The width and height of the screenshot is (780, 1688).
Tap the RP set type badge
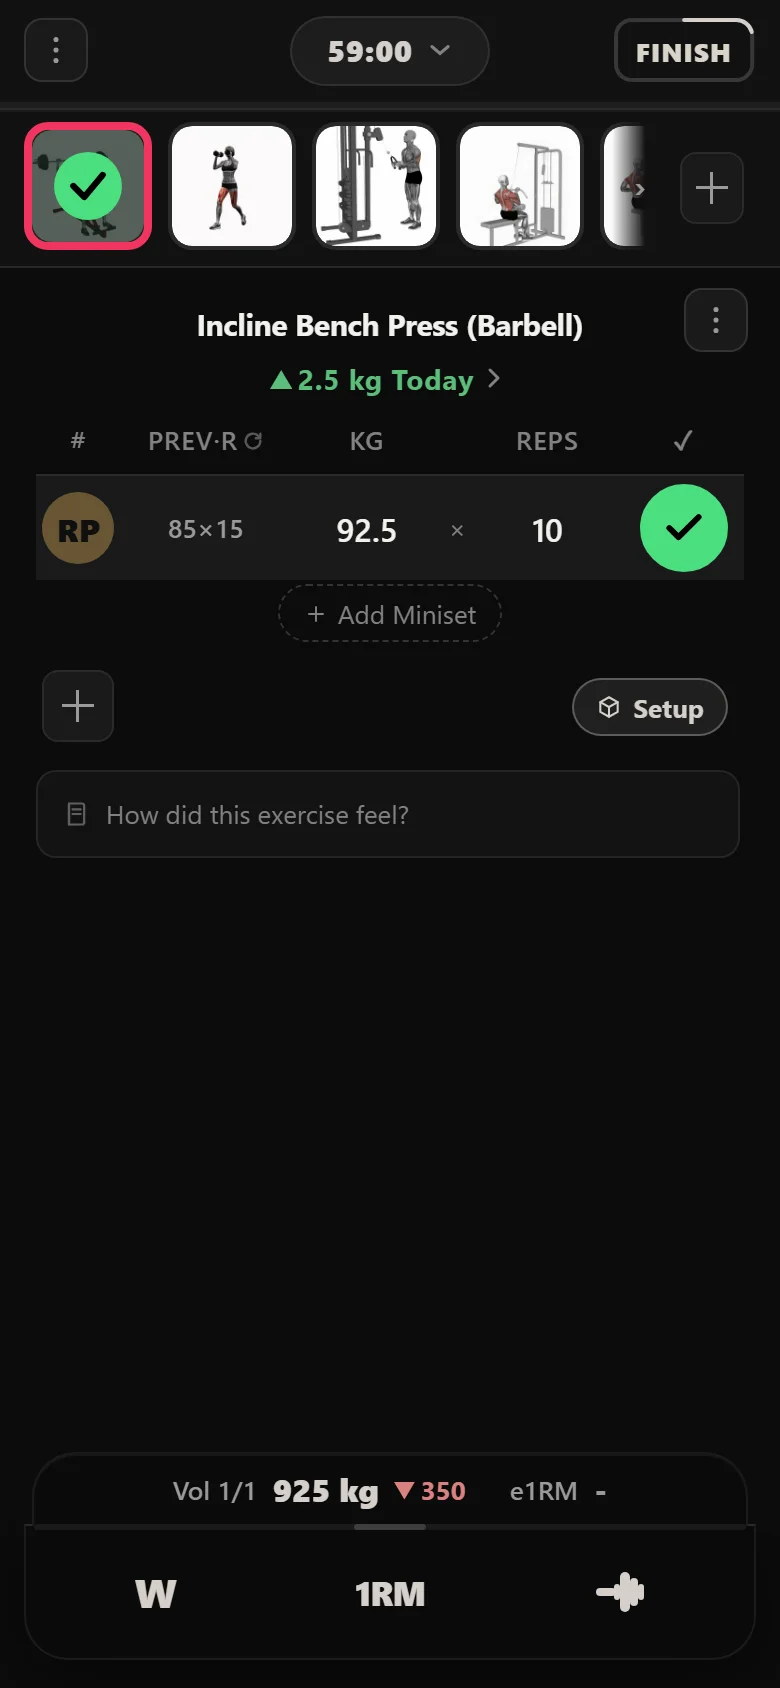78,529
